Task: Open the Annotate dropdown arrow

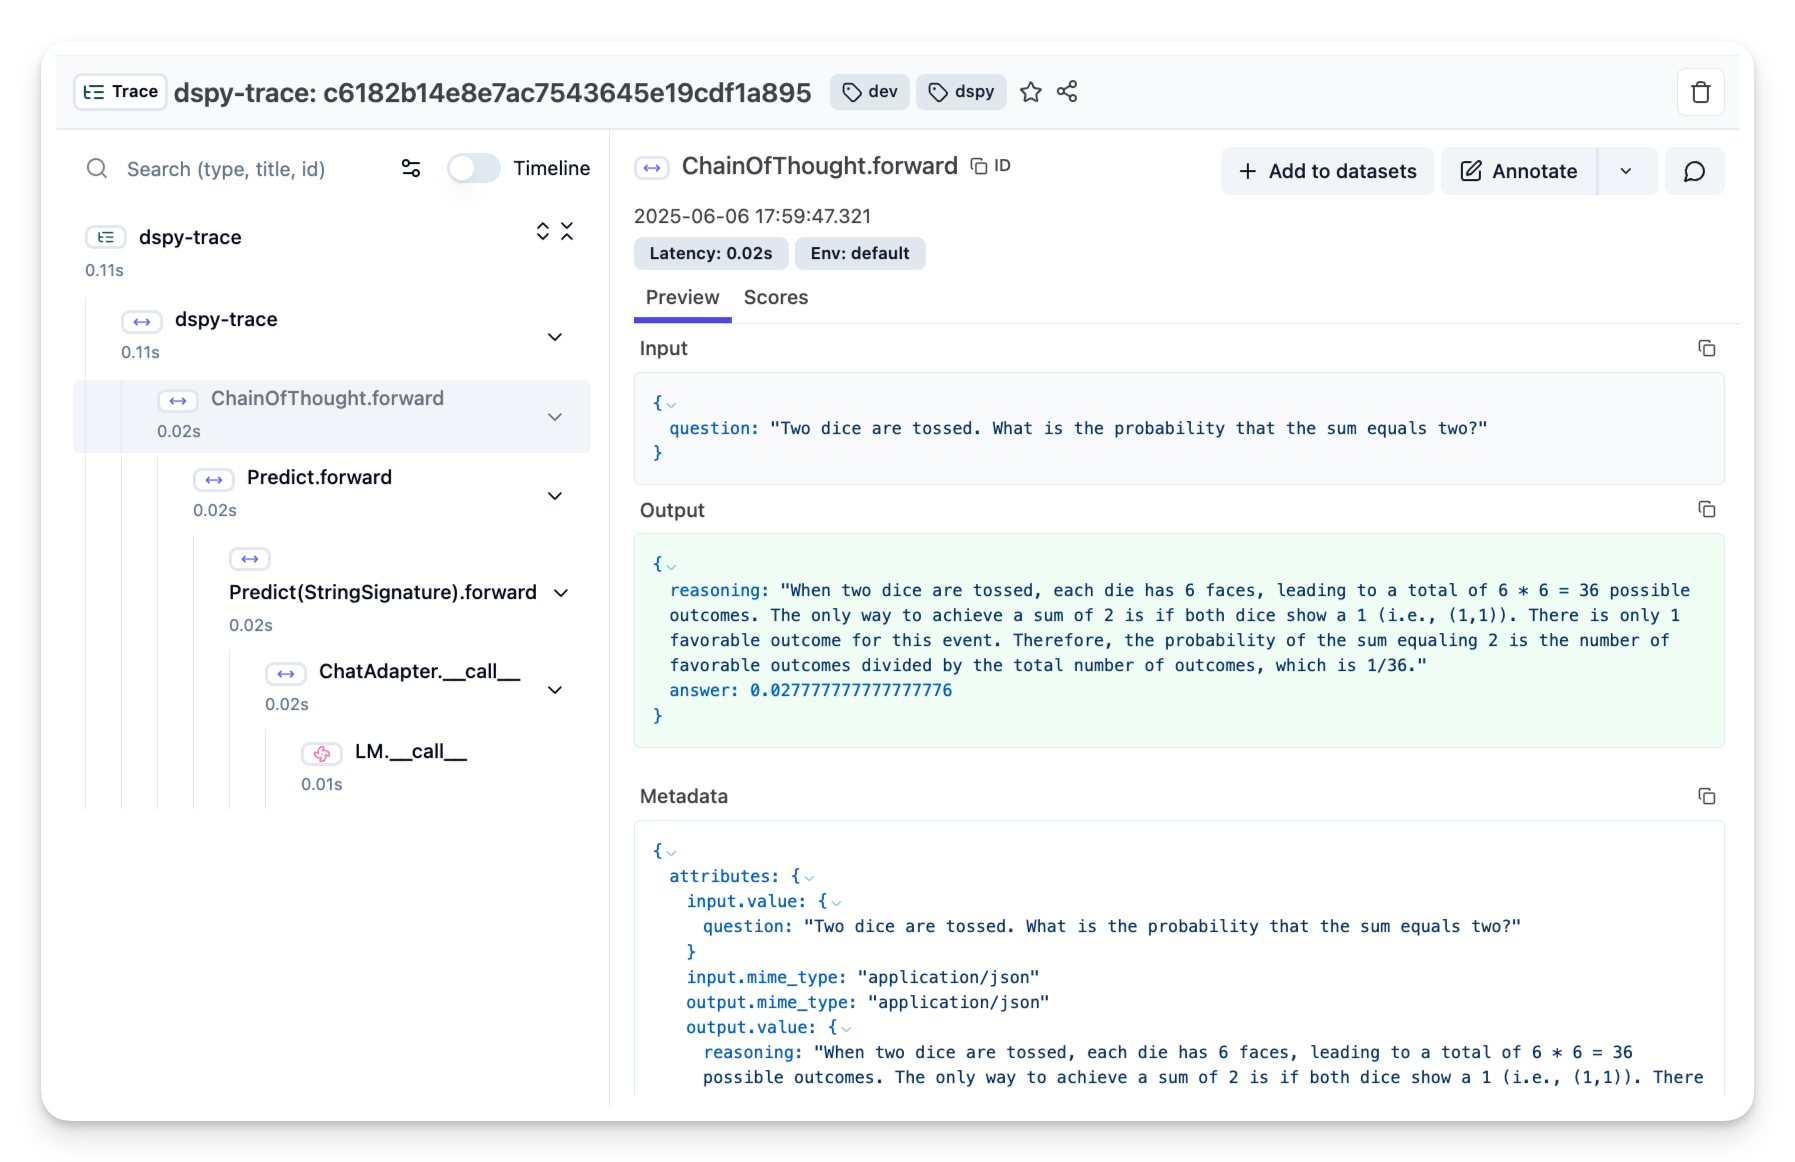Action: 1626,172
